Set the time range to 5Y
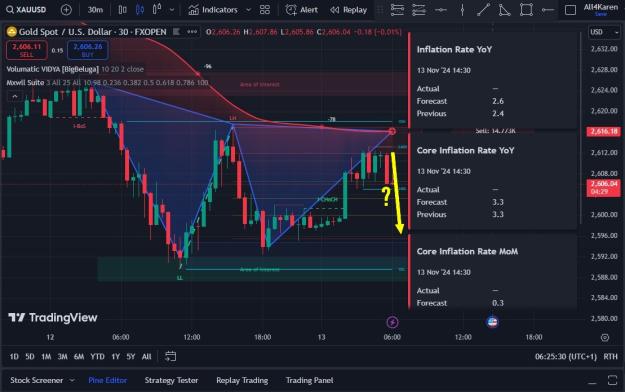 [x=131, y=357]
